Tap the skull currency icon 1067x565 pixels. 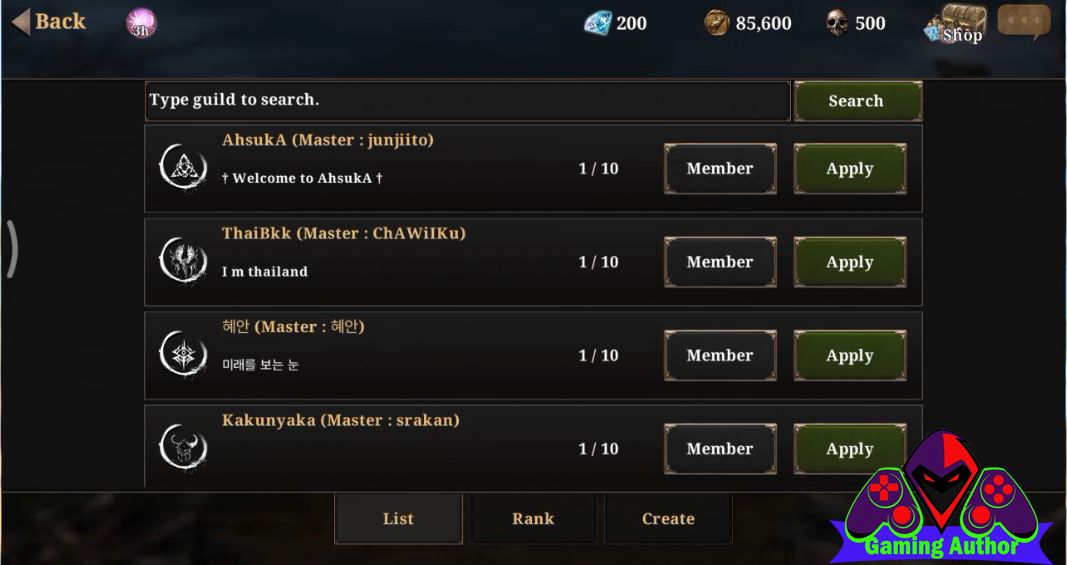[x=837, y=23]
